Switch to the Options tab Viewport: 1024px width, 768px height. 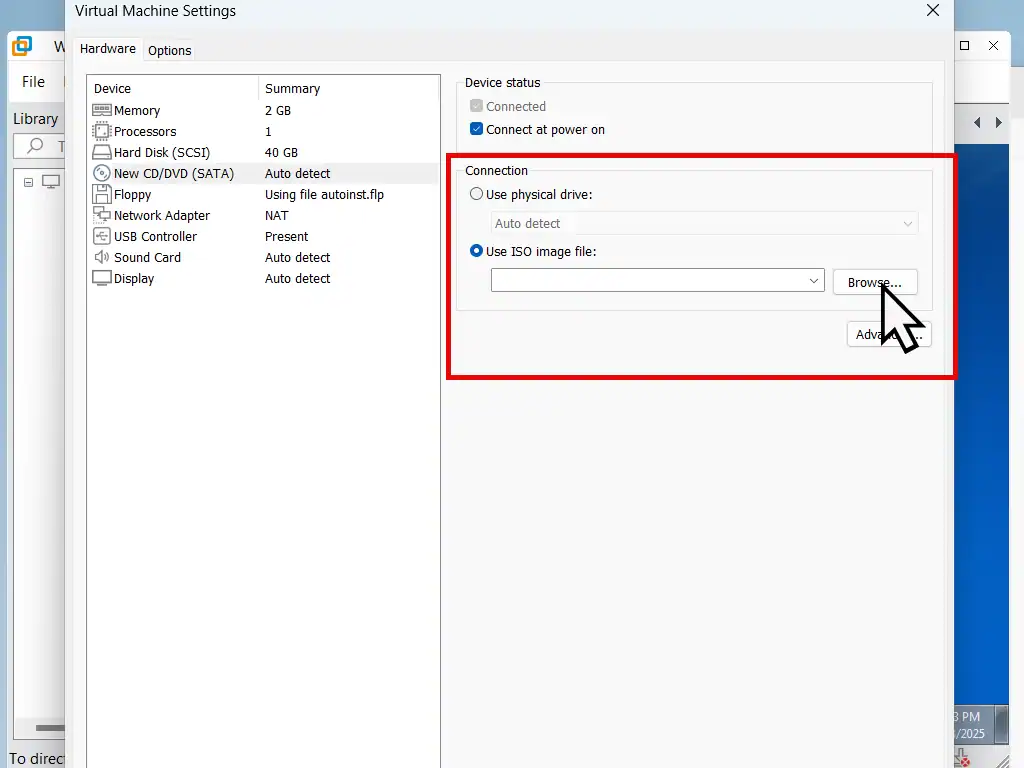tap(170, 50)
